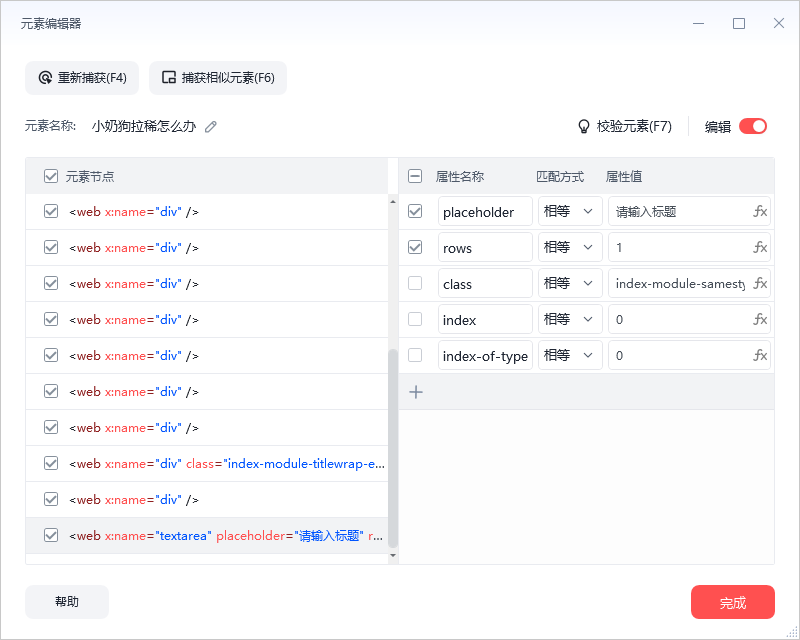
Task: Open 相等 dropdown for placeholder attribute
Action: click(x=570, y=212)
